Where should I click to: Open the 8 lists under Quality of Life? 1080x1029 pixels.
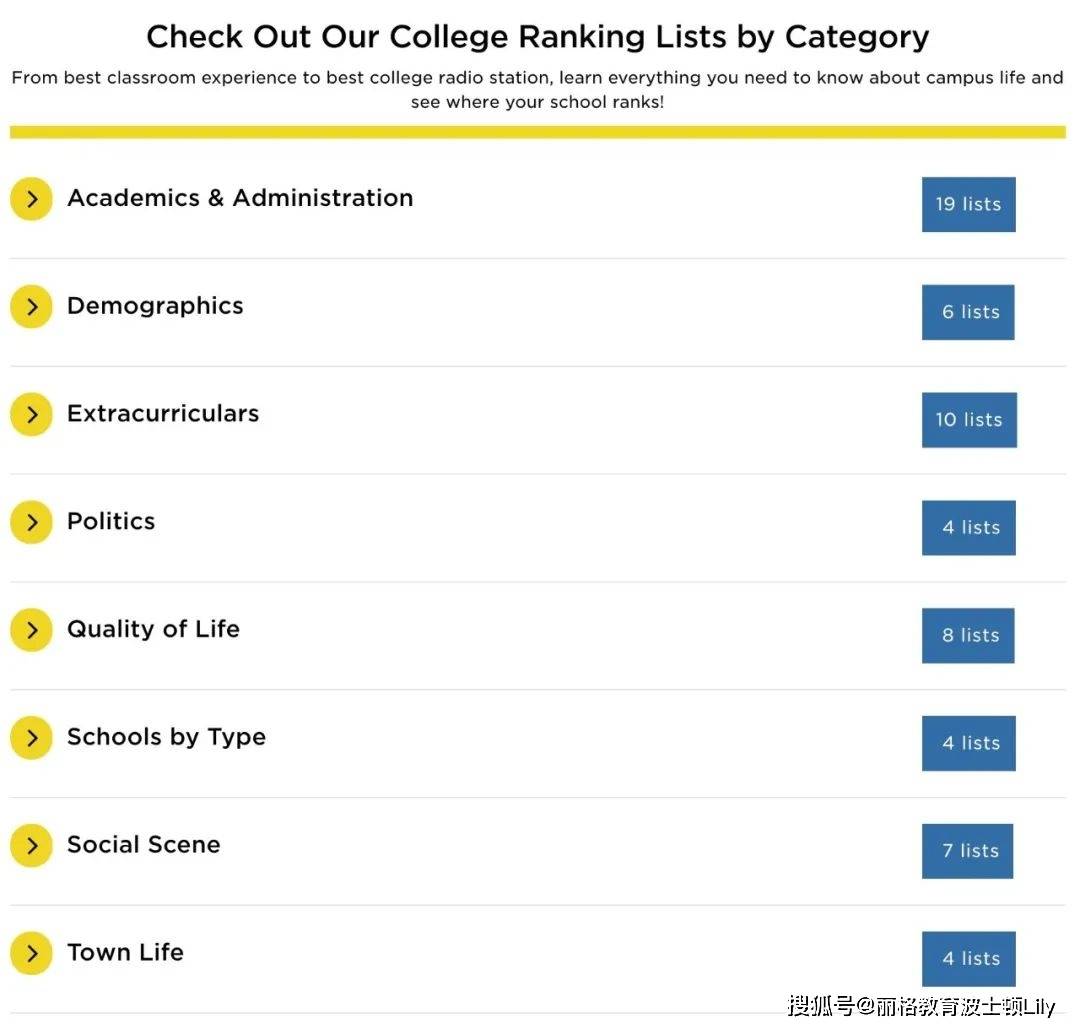968,635
